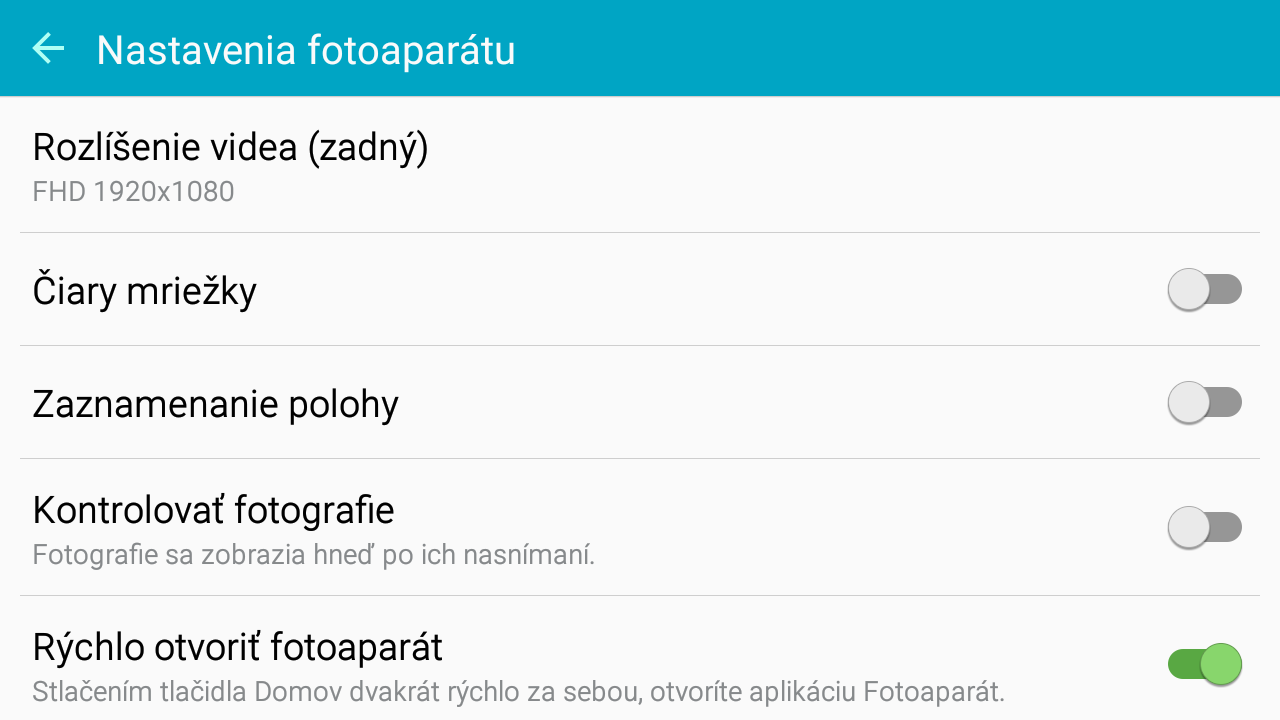Tap description 'Fotografie sa zobrazia hneď'
Viewport: 1280px width, 720px height.
pyautogui.click(x=314, y=554)
